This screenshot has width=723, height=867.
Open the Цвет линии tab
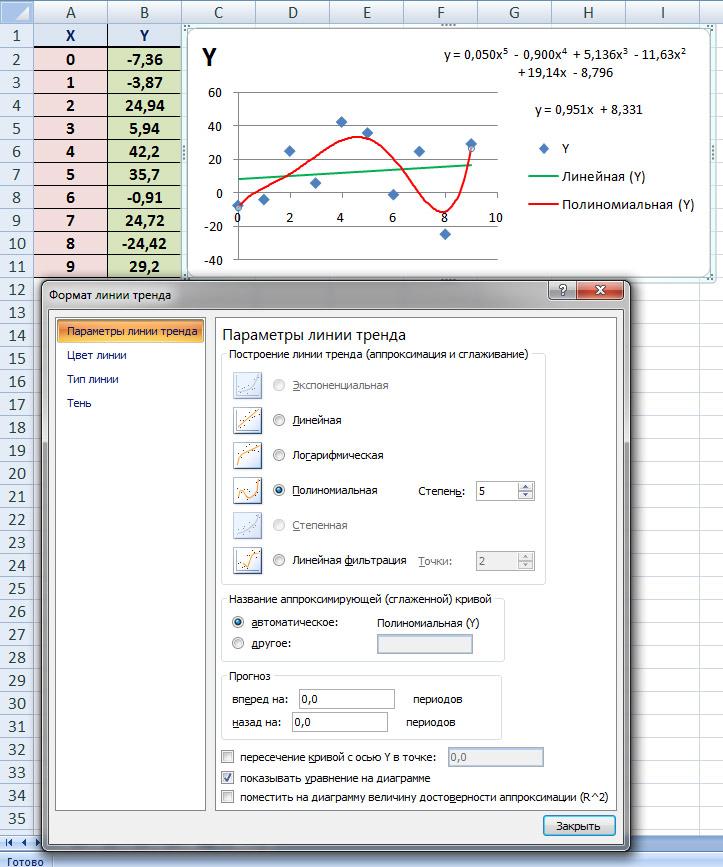[97, 355]
